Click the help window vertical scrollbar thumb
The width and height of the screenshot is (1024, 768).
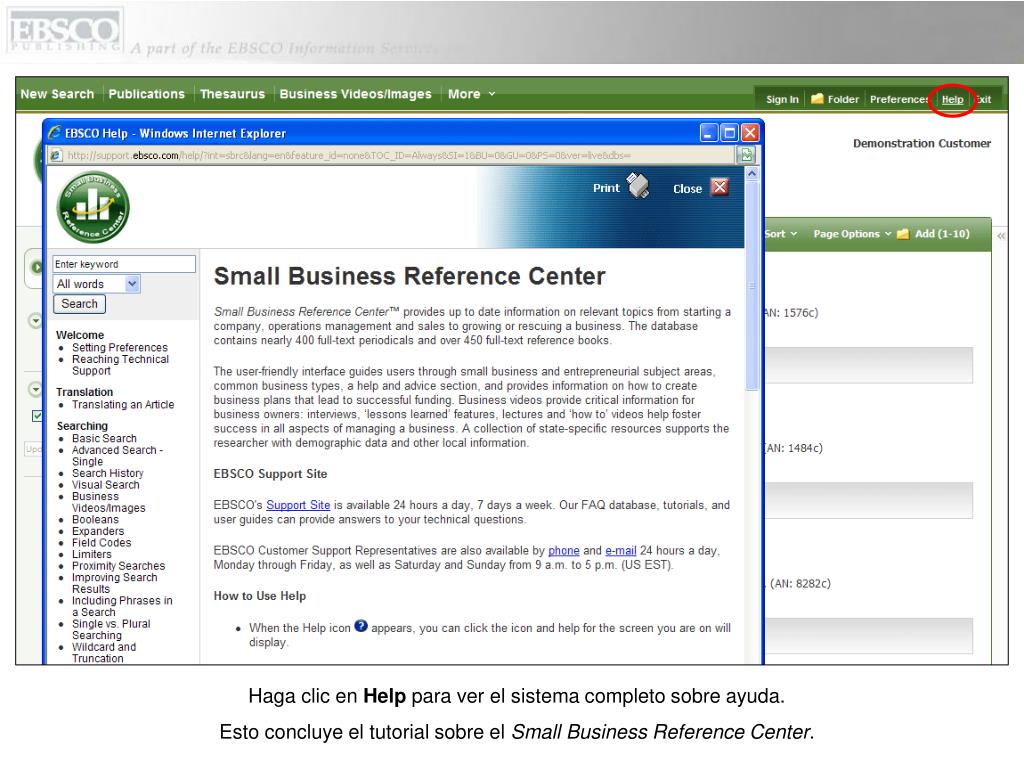coord(752,285)
